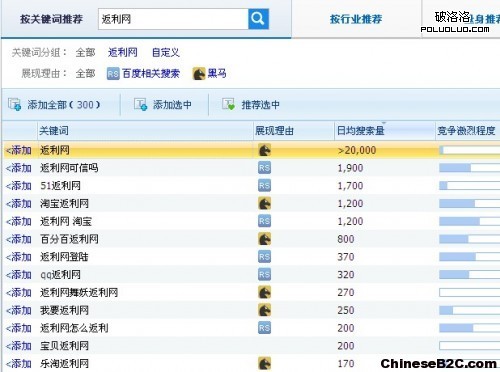500x372 pixels.
Task: Click the RS icon in the 返利网登陆 row
Action: pyautogui.click(x=264, y=257)
